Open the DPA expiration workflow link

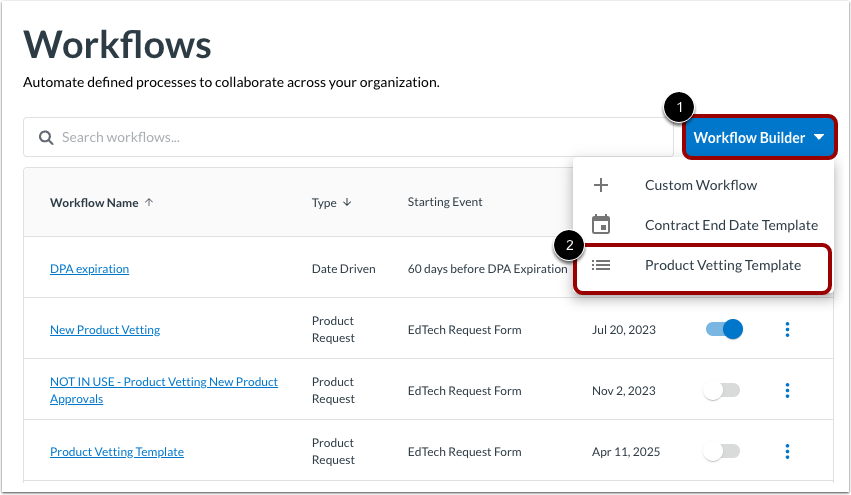pos(90,269)
